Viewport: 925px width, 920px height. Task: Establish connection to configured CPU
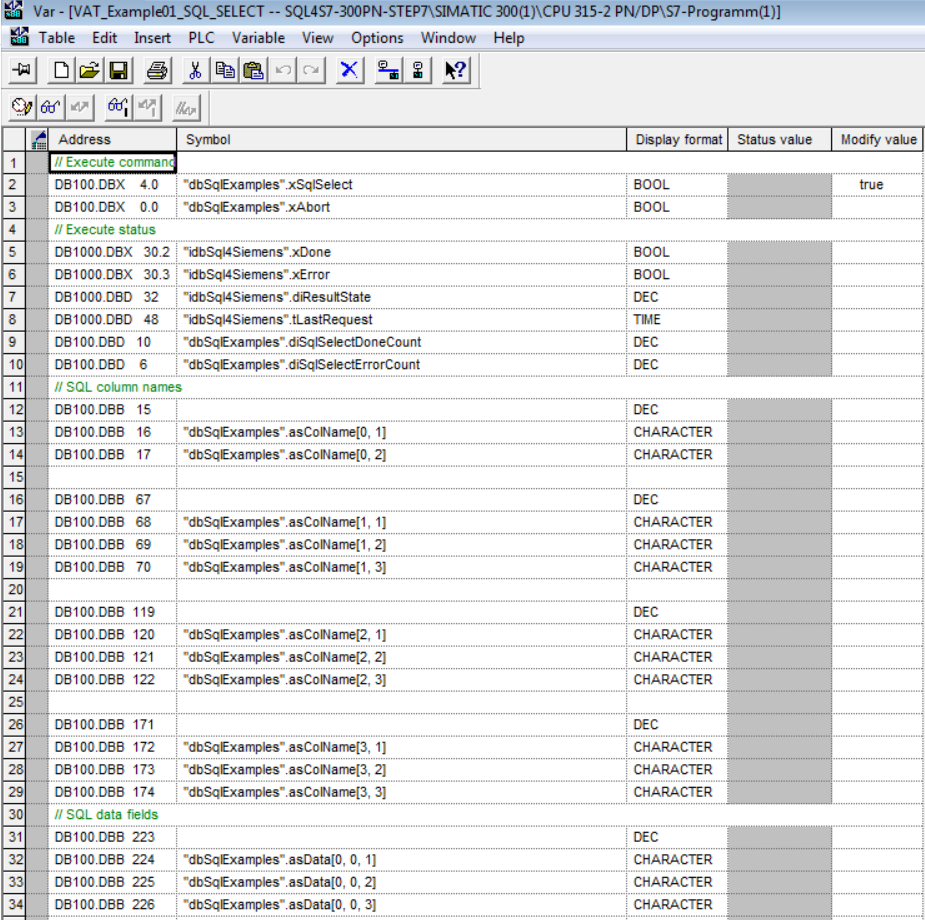click(388, 70)
